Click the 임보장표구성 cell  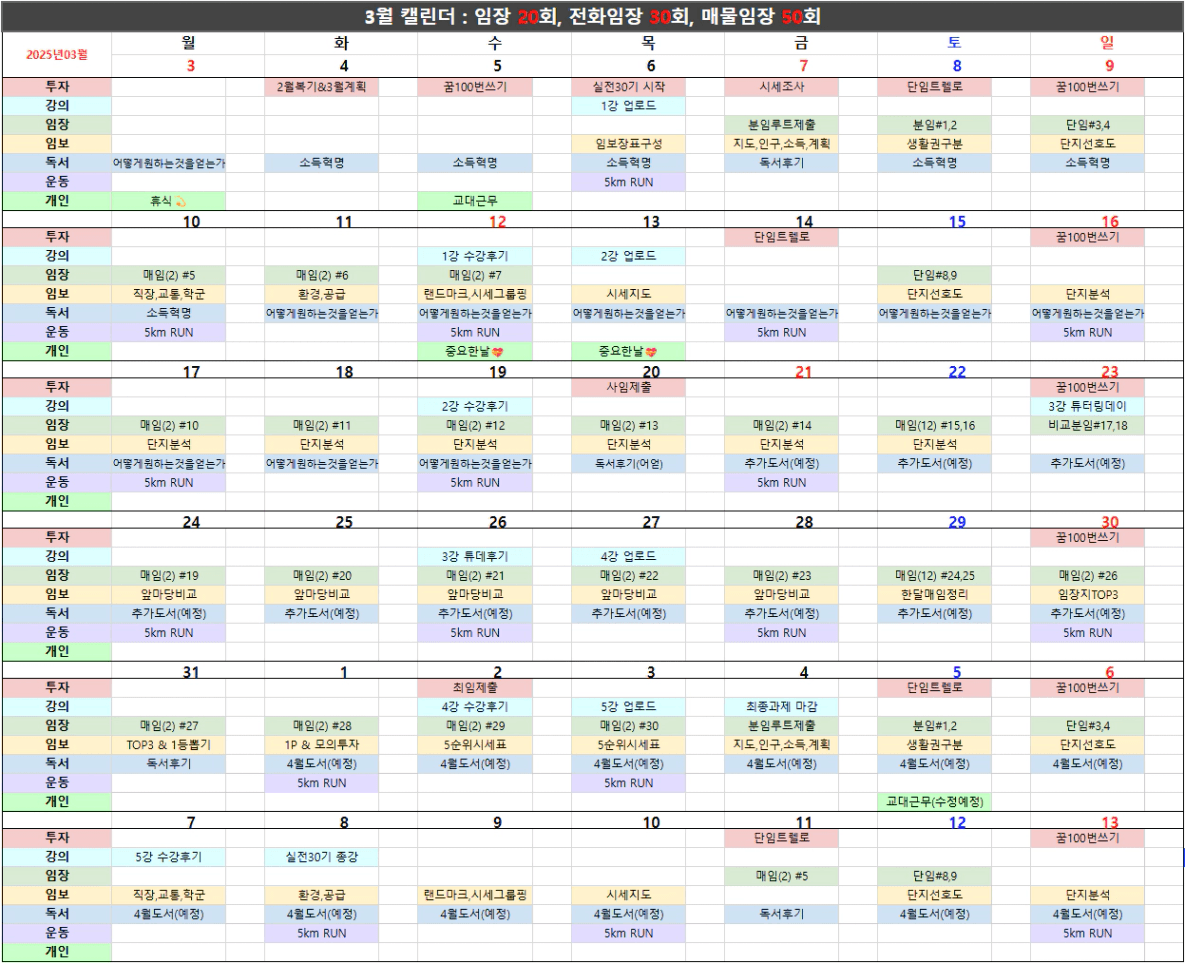tap(628, 144)
